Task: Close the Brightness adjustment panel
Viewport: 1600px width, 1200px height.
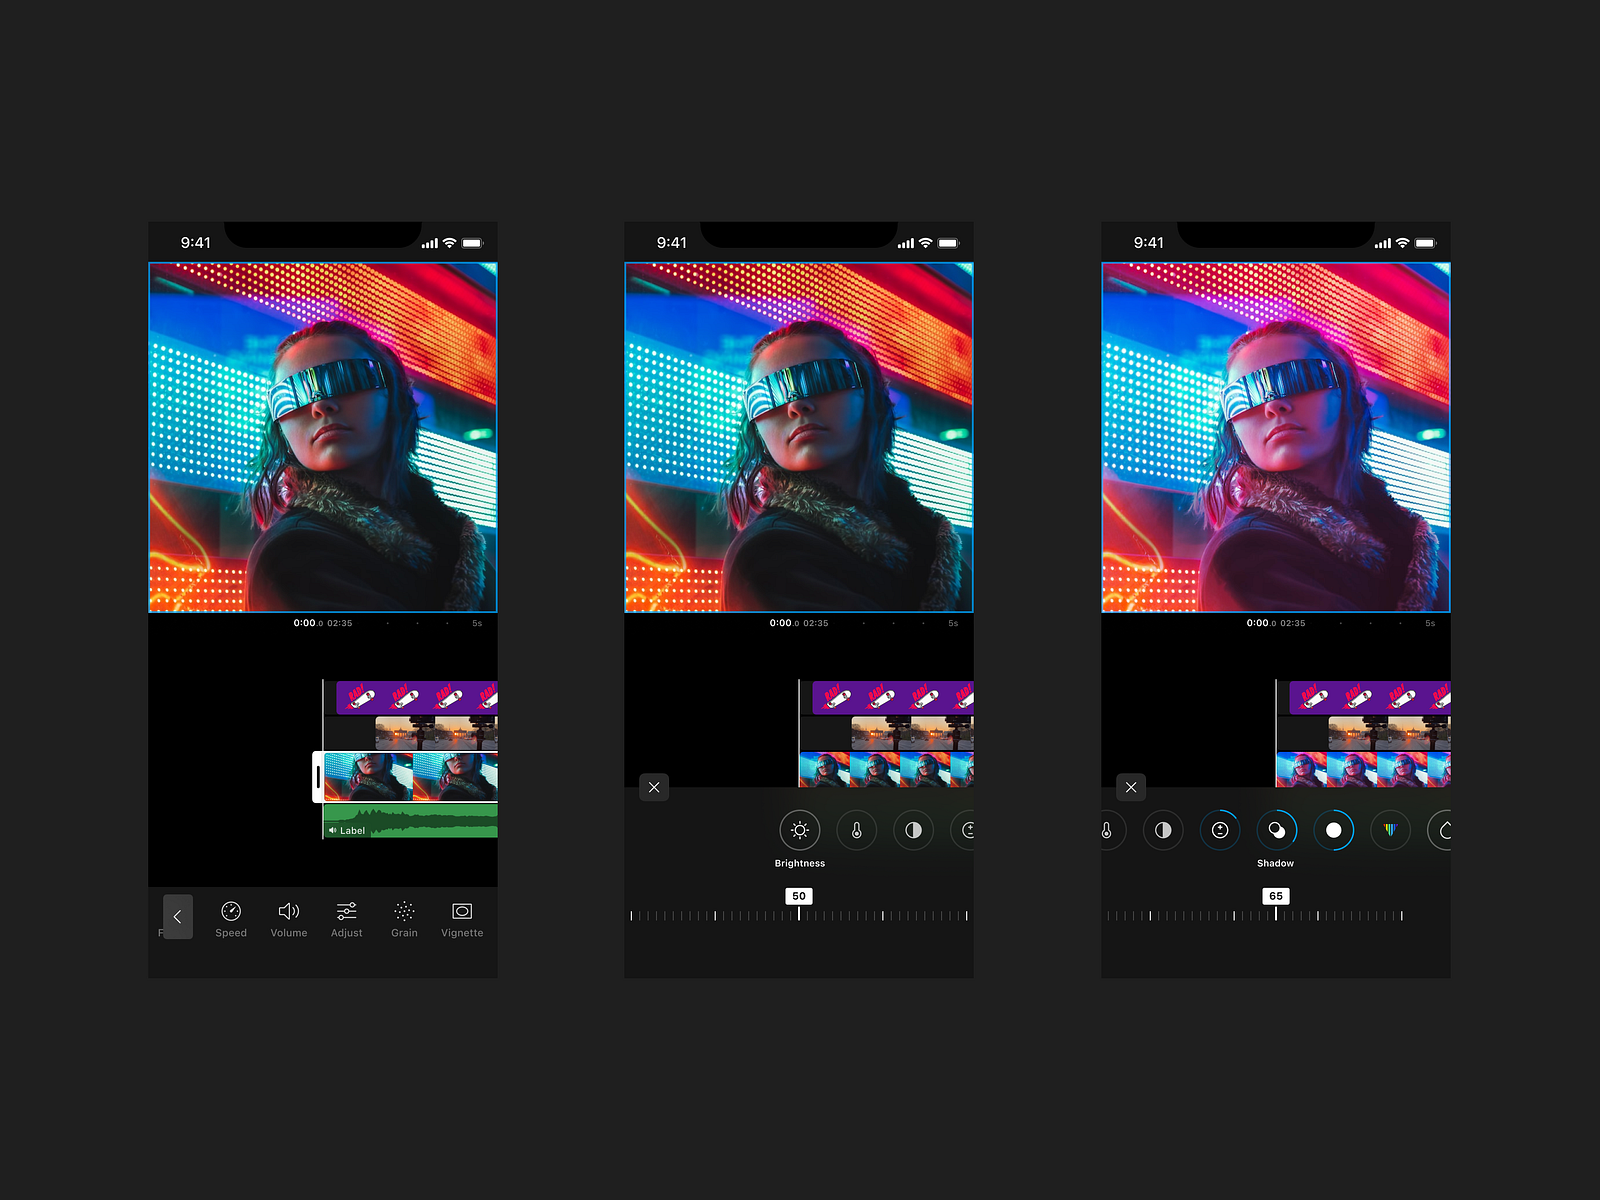Action: point(655,788)
